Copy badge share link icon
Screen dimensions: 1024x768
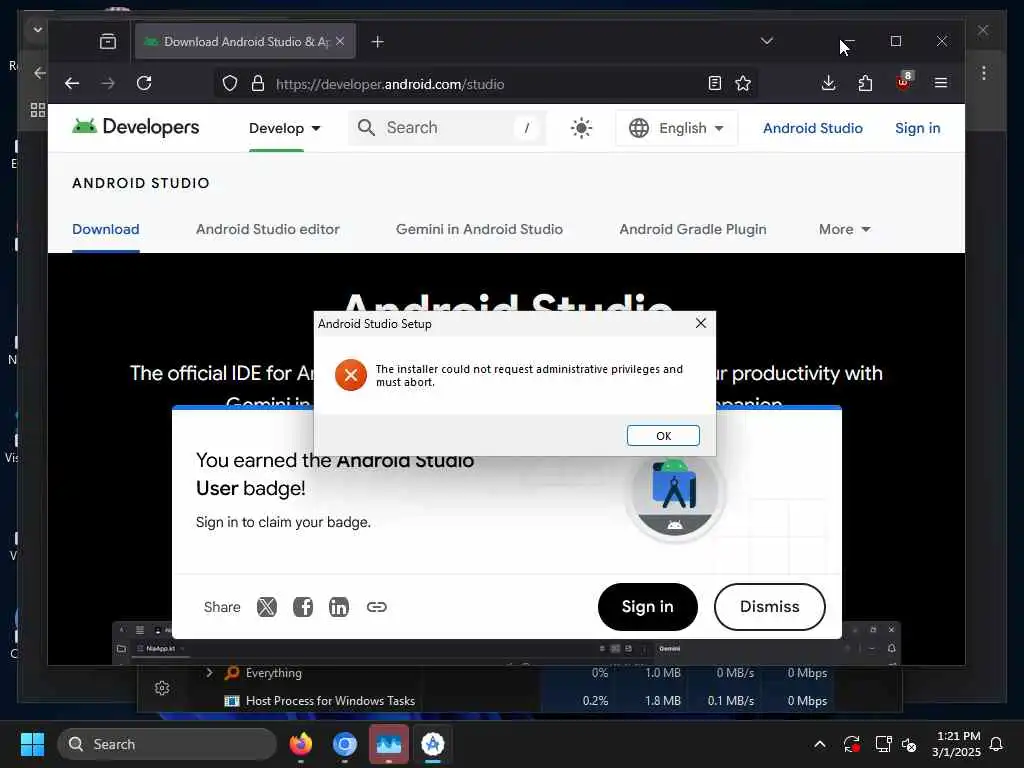(x=376, y=607)
